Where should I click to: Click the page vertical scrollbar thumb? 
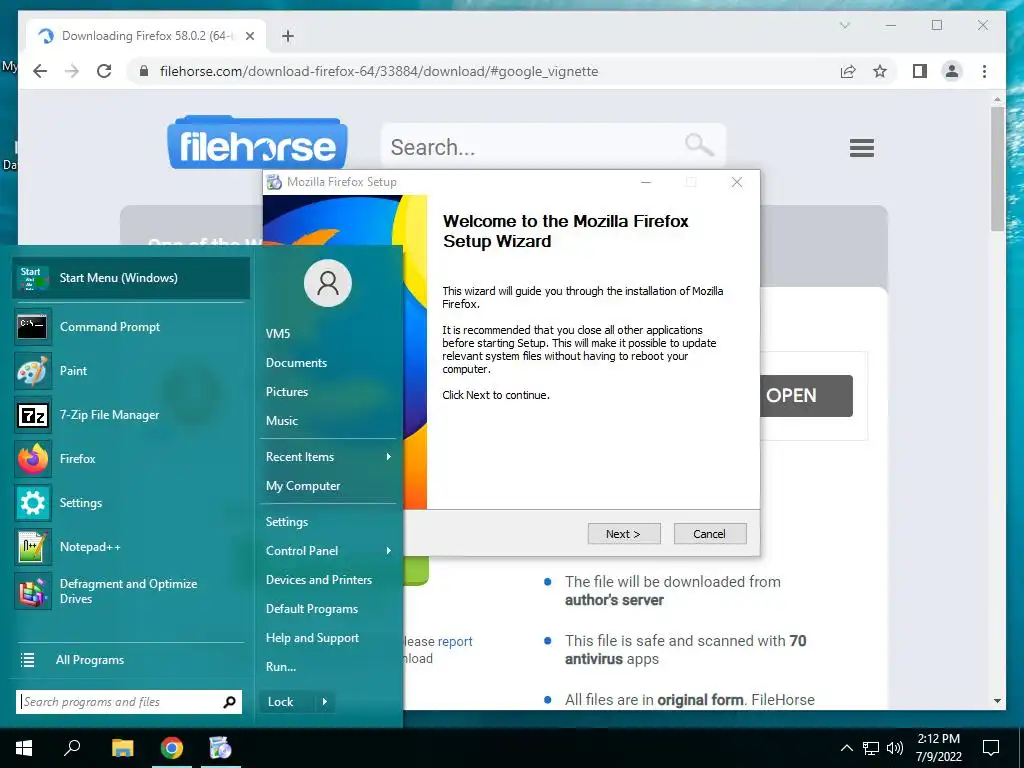[997, 168]
